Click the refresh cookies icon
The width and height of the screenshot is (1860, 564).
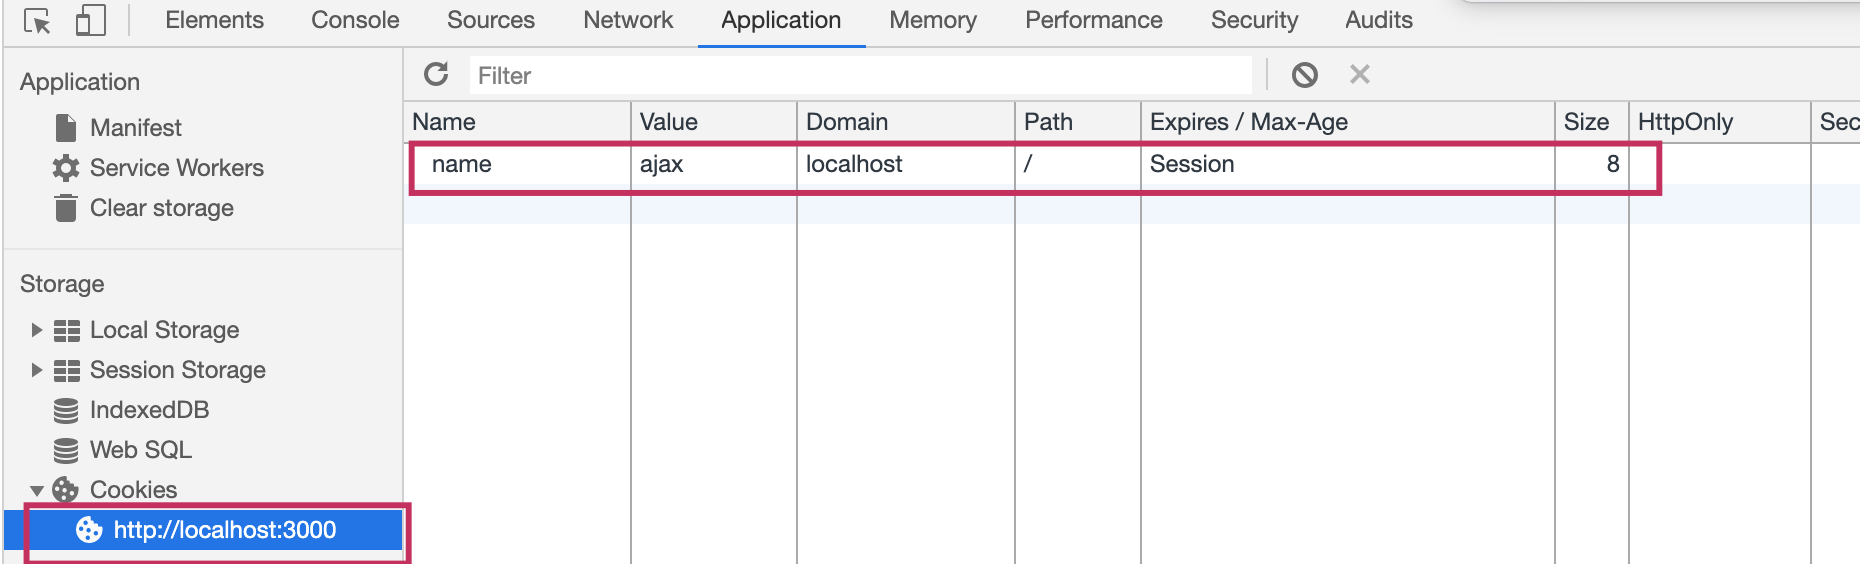[436, 75]
